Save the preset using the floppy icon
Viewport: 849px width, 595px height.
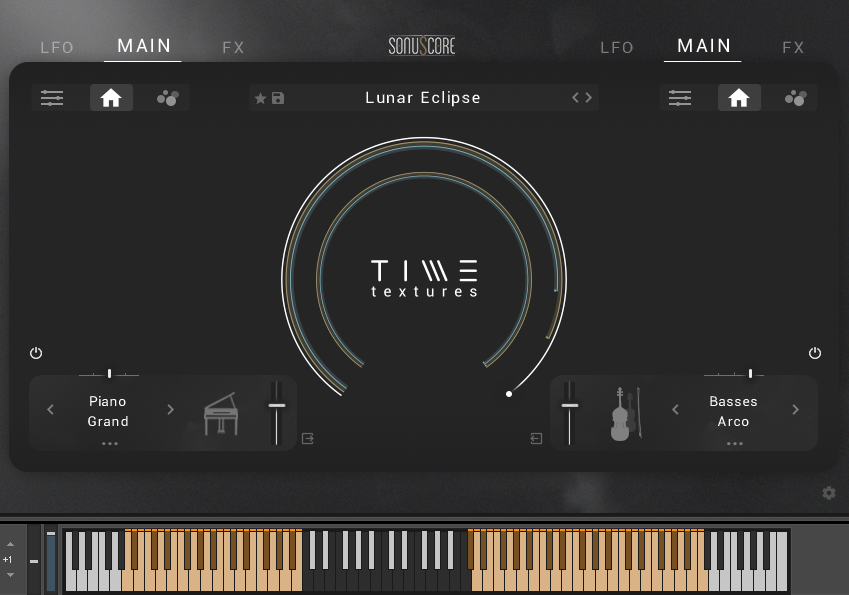pyautogui.click(x=278, y=98)
